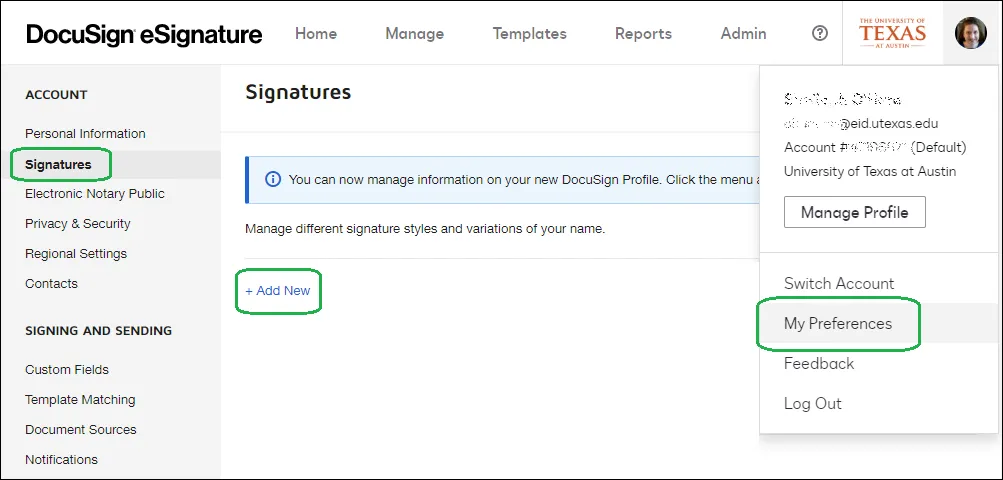Click the eid.utexas.edu email text

861,124
